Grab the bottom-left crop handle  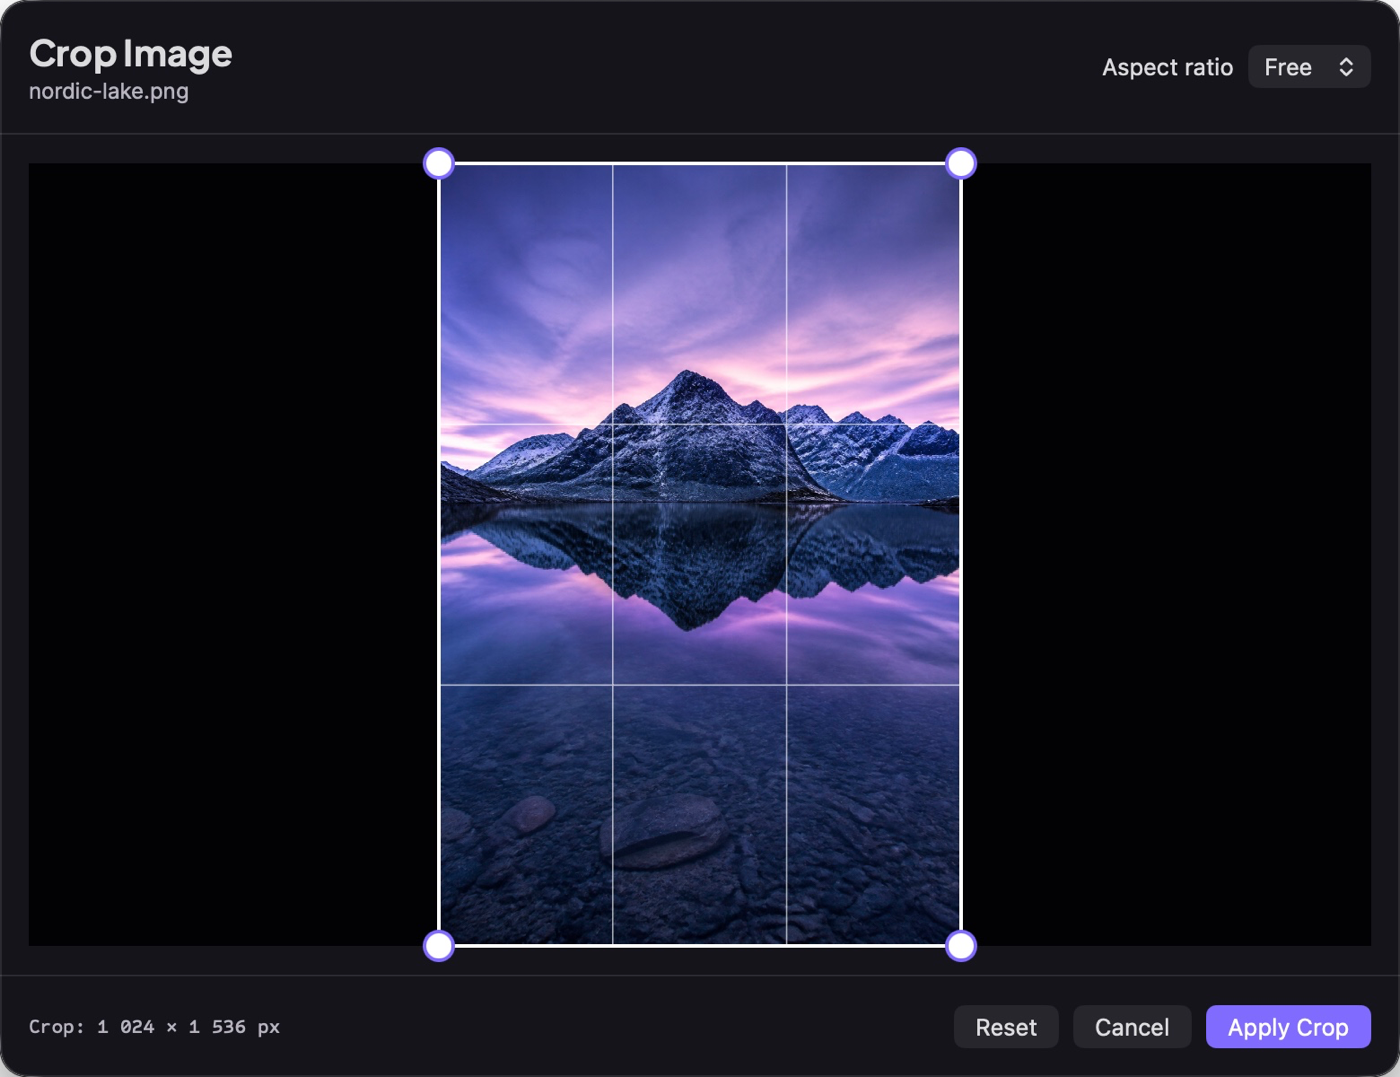[x=439, y=946]
